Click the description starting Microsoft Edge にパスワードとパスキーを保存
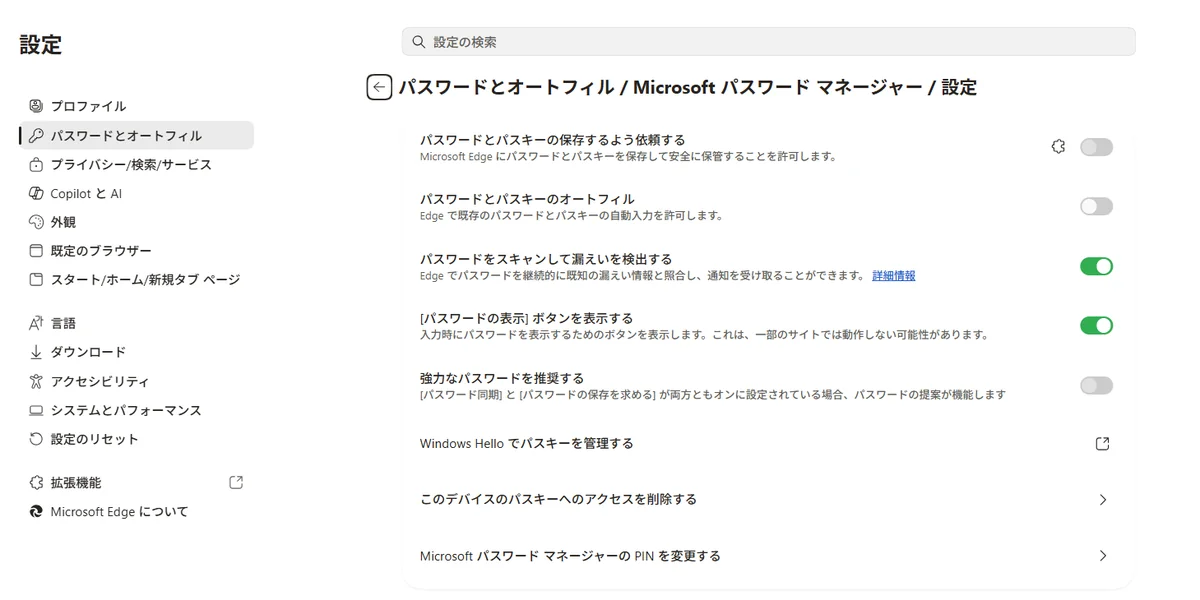1200x600 pixels. 628,157
